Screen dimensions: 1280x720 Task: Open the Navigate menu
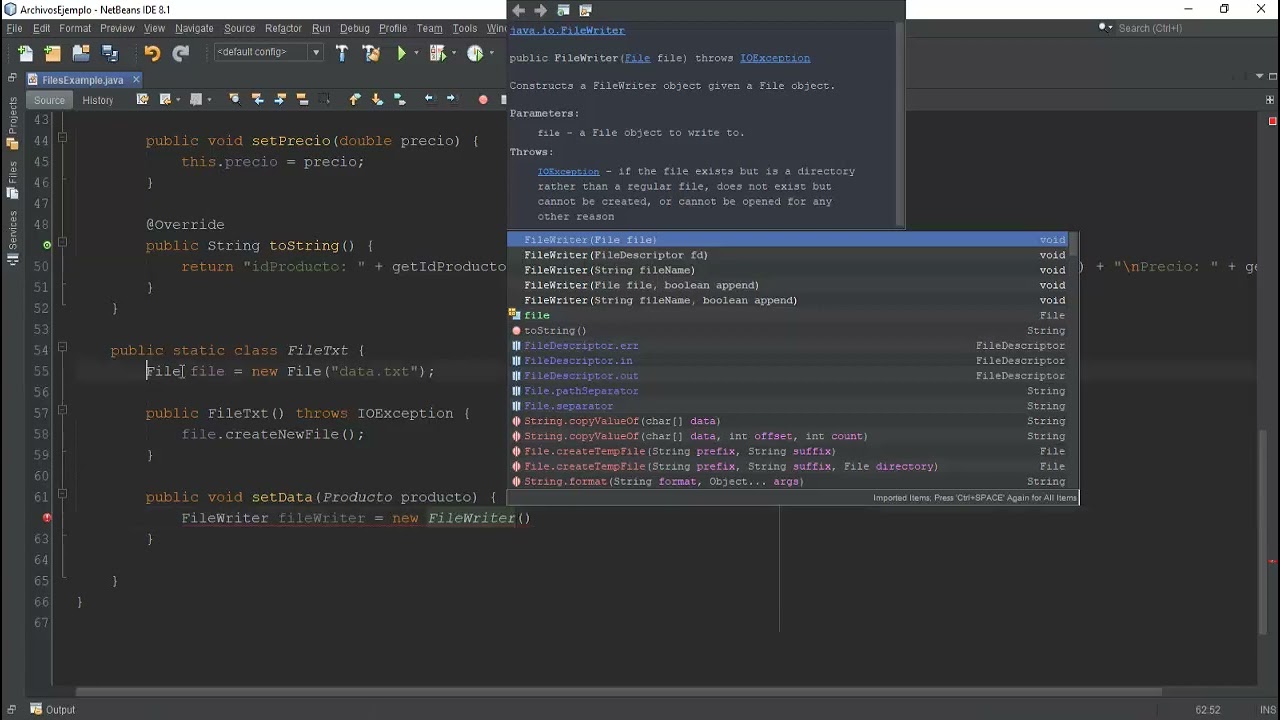point(194,29)
